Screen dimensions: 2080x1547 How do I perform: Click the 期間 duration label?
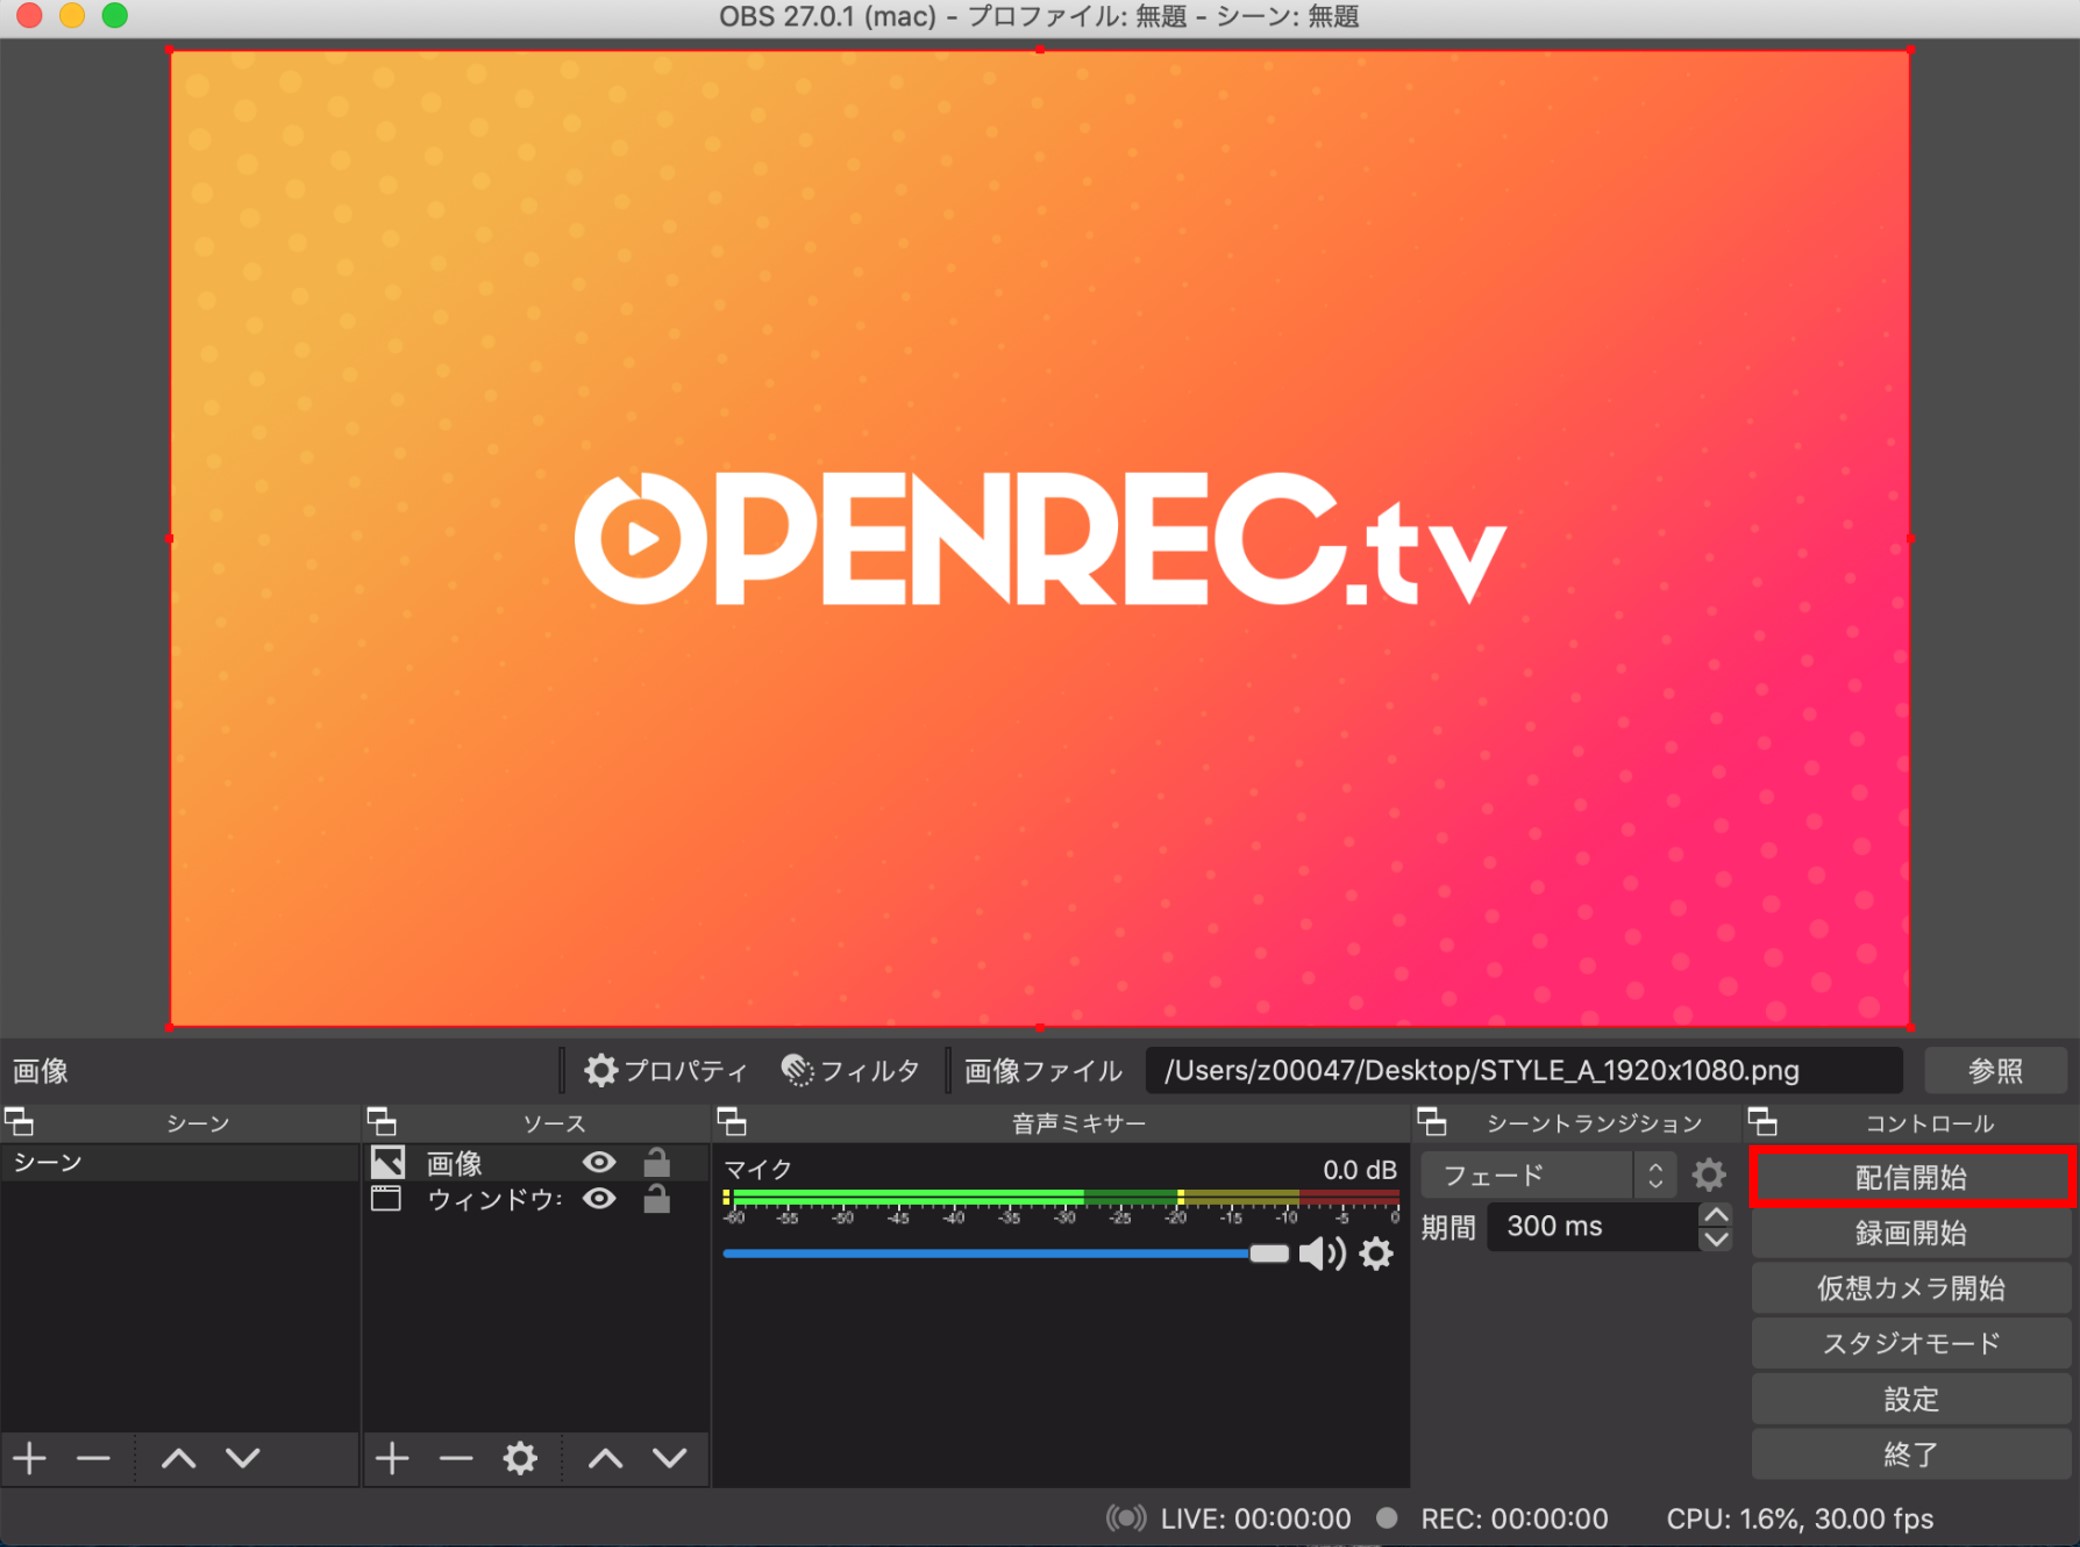[1448, 1227]
